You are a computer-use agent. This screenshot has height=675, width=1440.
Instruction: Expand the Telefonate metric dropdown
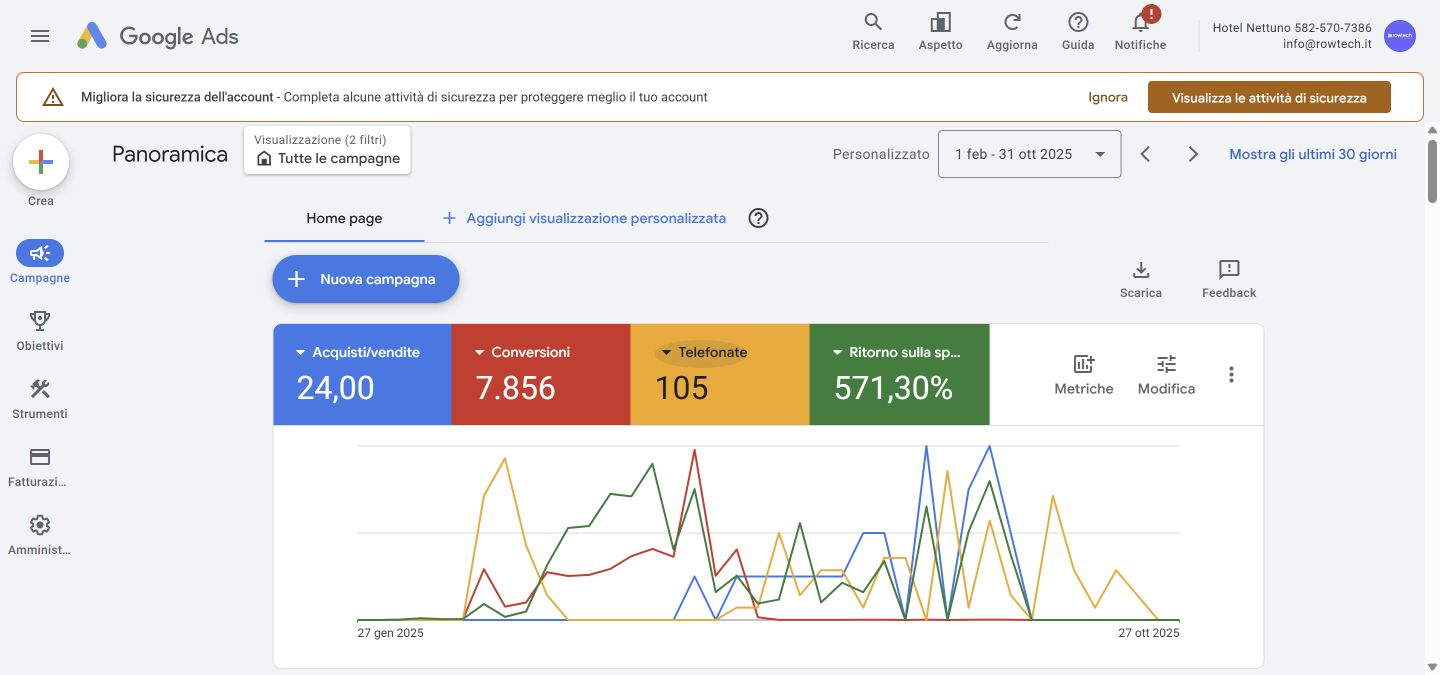pos(702,352)
